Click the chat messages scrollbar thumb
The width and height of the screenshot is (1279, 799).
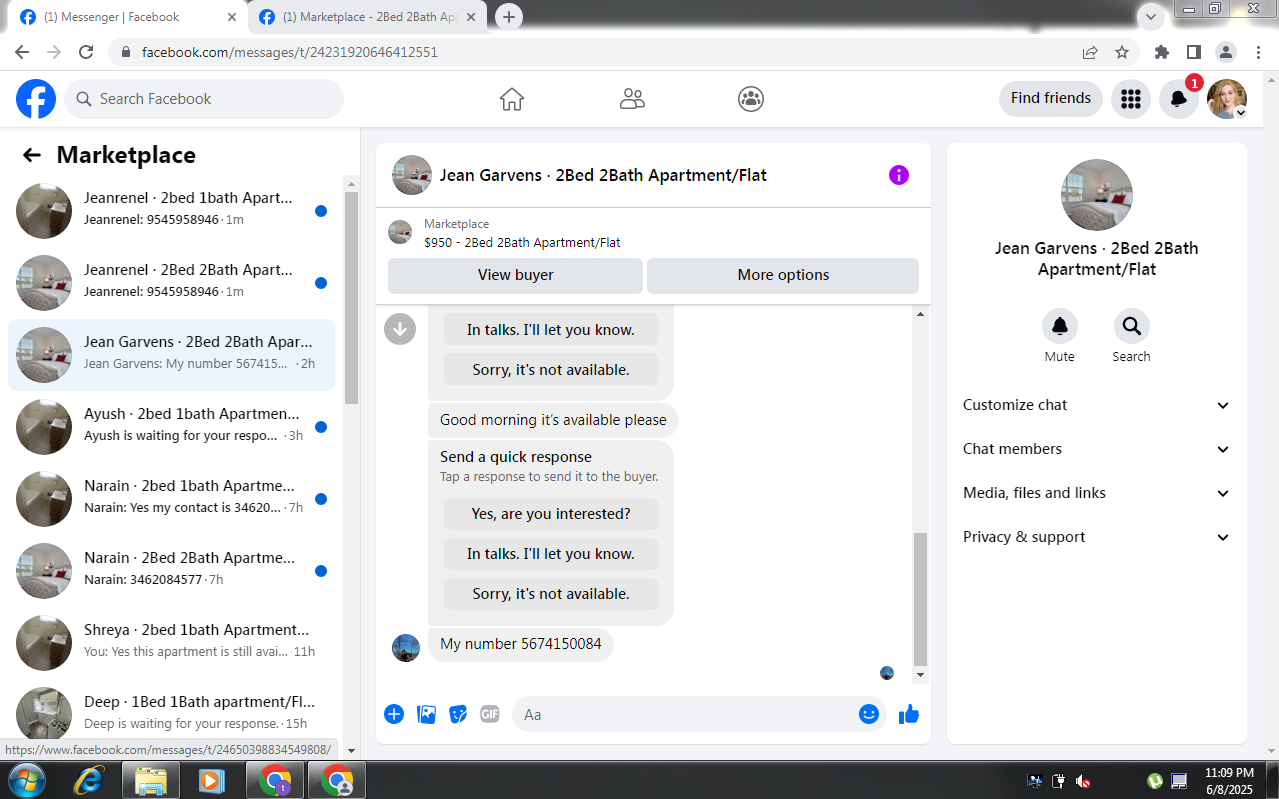pyautogui.click(x=920, y=599)
